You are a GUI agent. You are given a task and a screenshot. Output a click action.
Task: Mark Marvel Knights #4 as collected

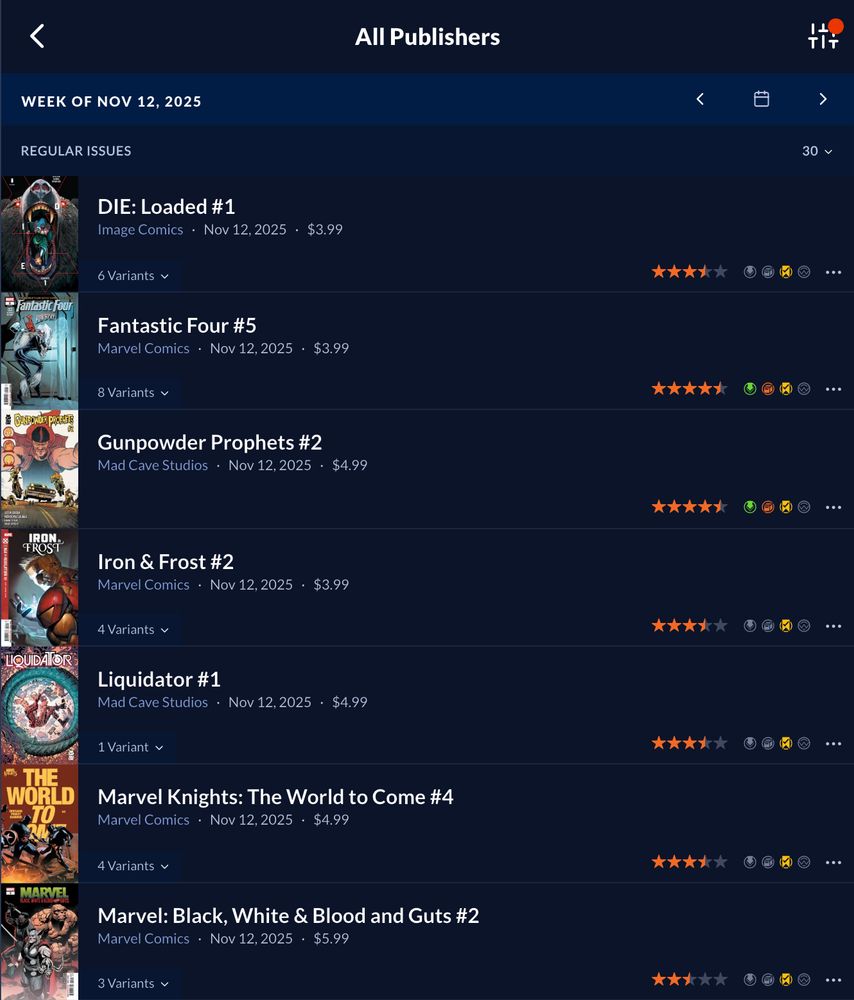(768, 862)
